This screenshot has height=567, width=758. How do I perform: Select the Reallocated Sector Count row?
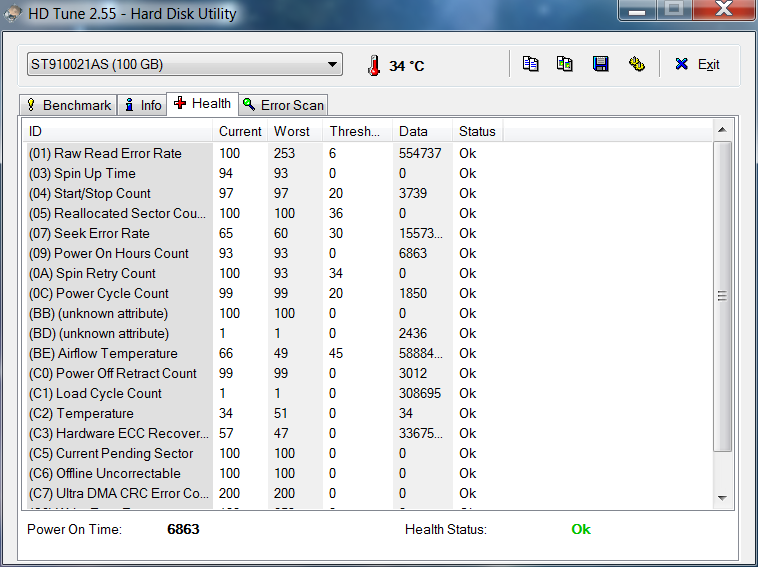(367, 213)
